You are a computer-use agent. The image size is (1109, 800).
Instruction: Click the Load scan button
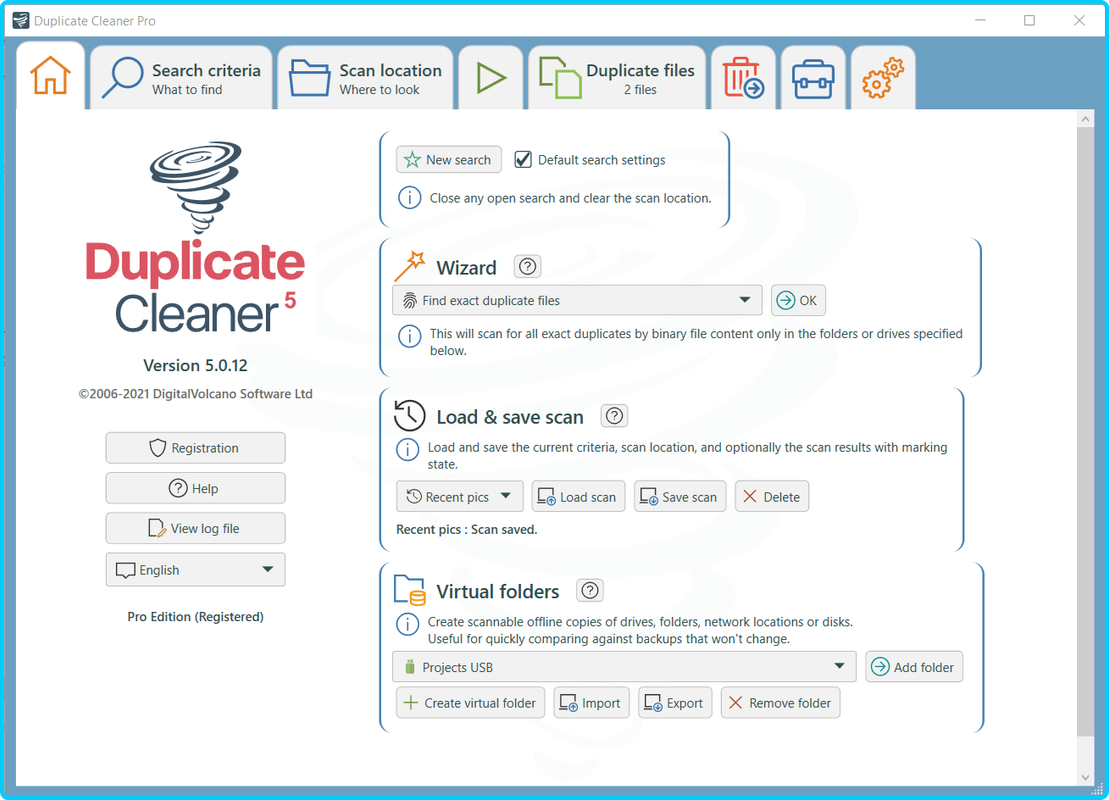tap(578, 497)
